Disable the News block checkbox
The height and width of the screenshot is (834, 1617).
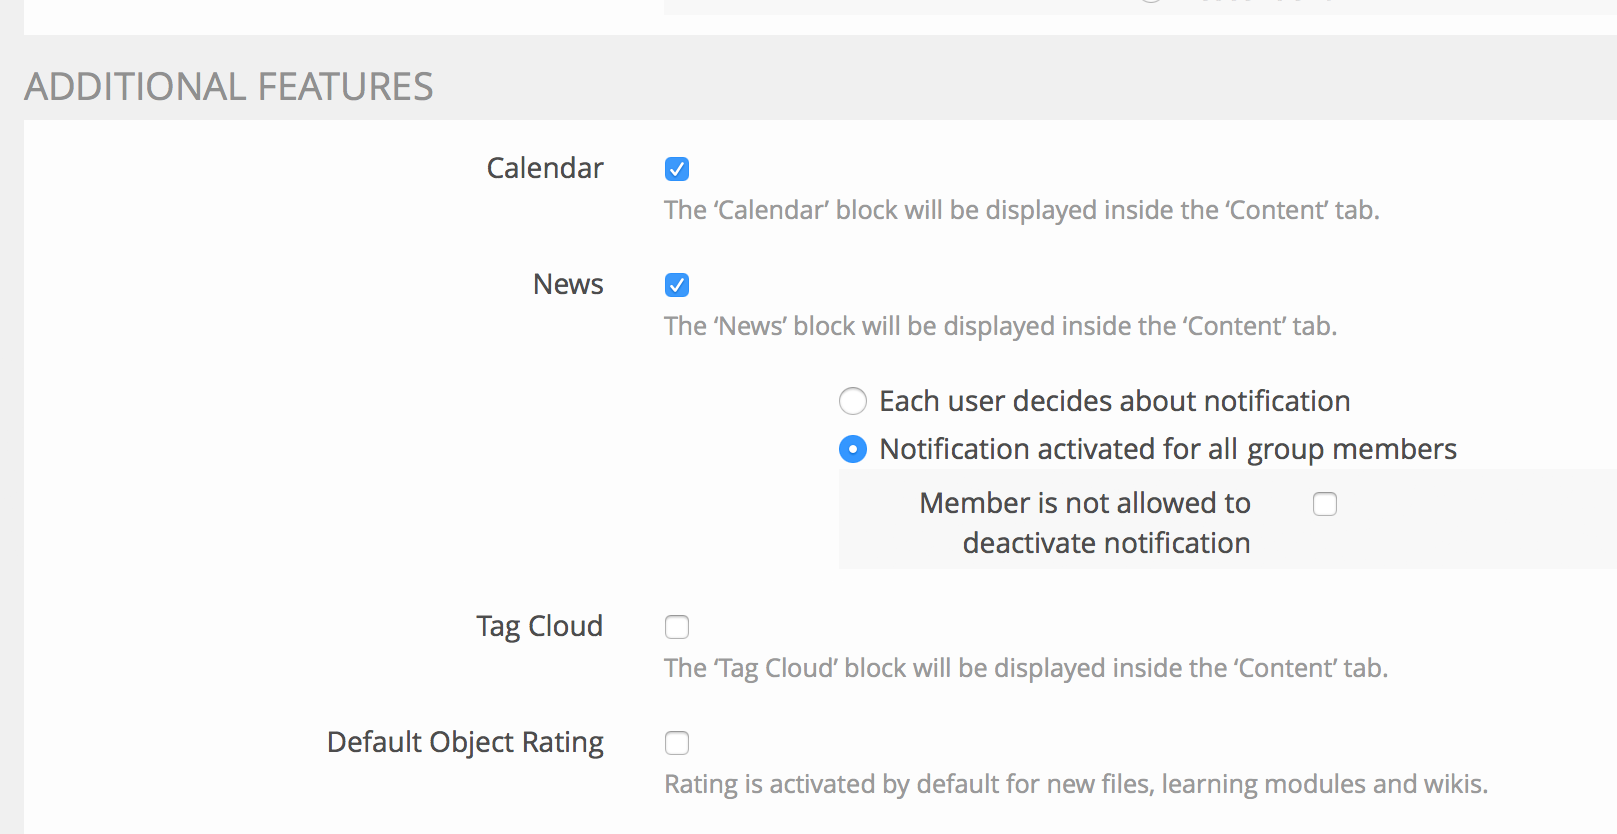677,285
